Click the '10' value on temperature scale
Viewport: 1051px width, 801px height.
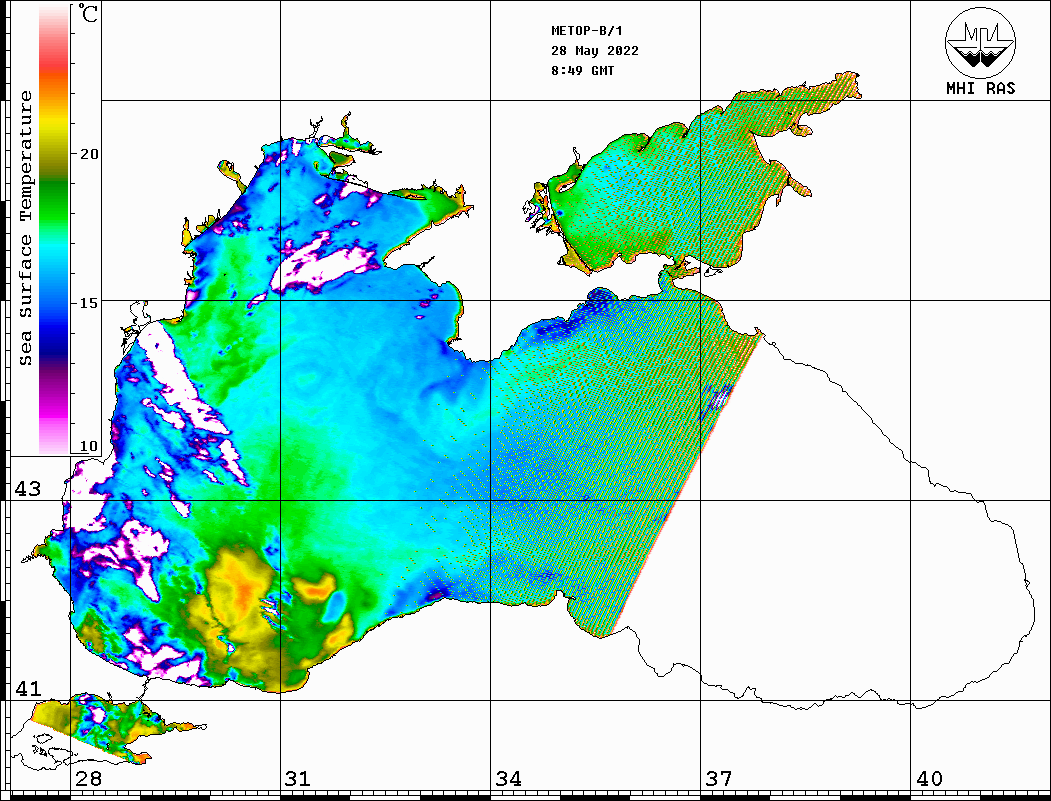click(x=89, y=446)
